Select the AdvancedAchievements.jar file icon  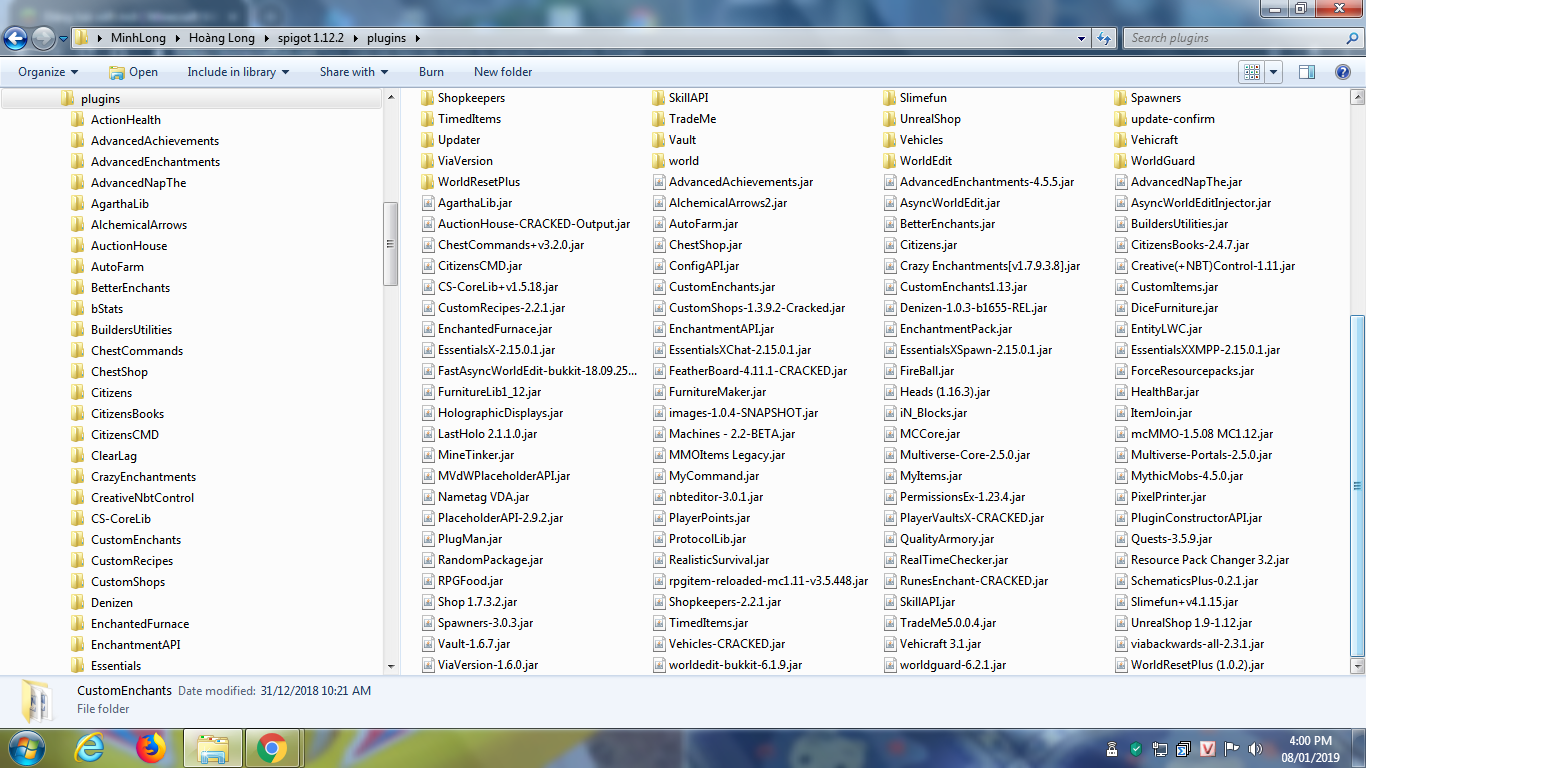(x=659, y=182)
